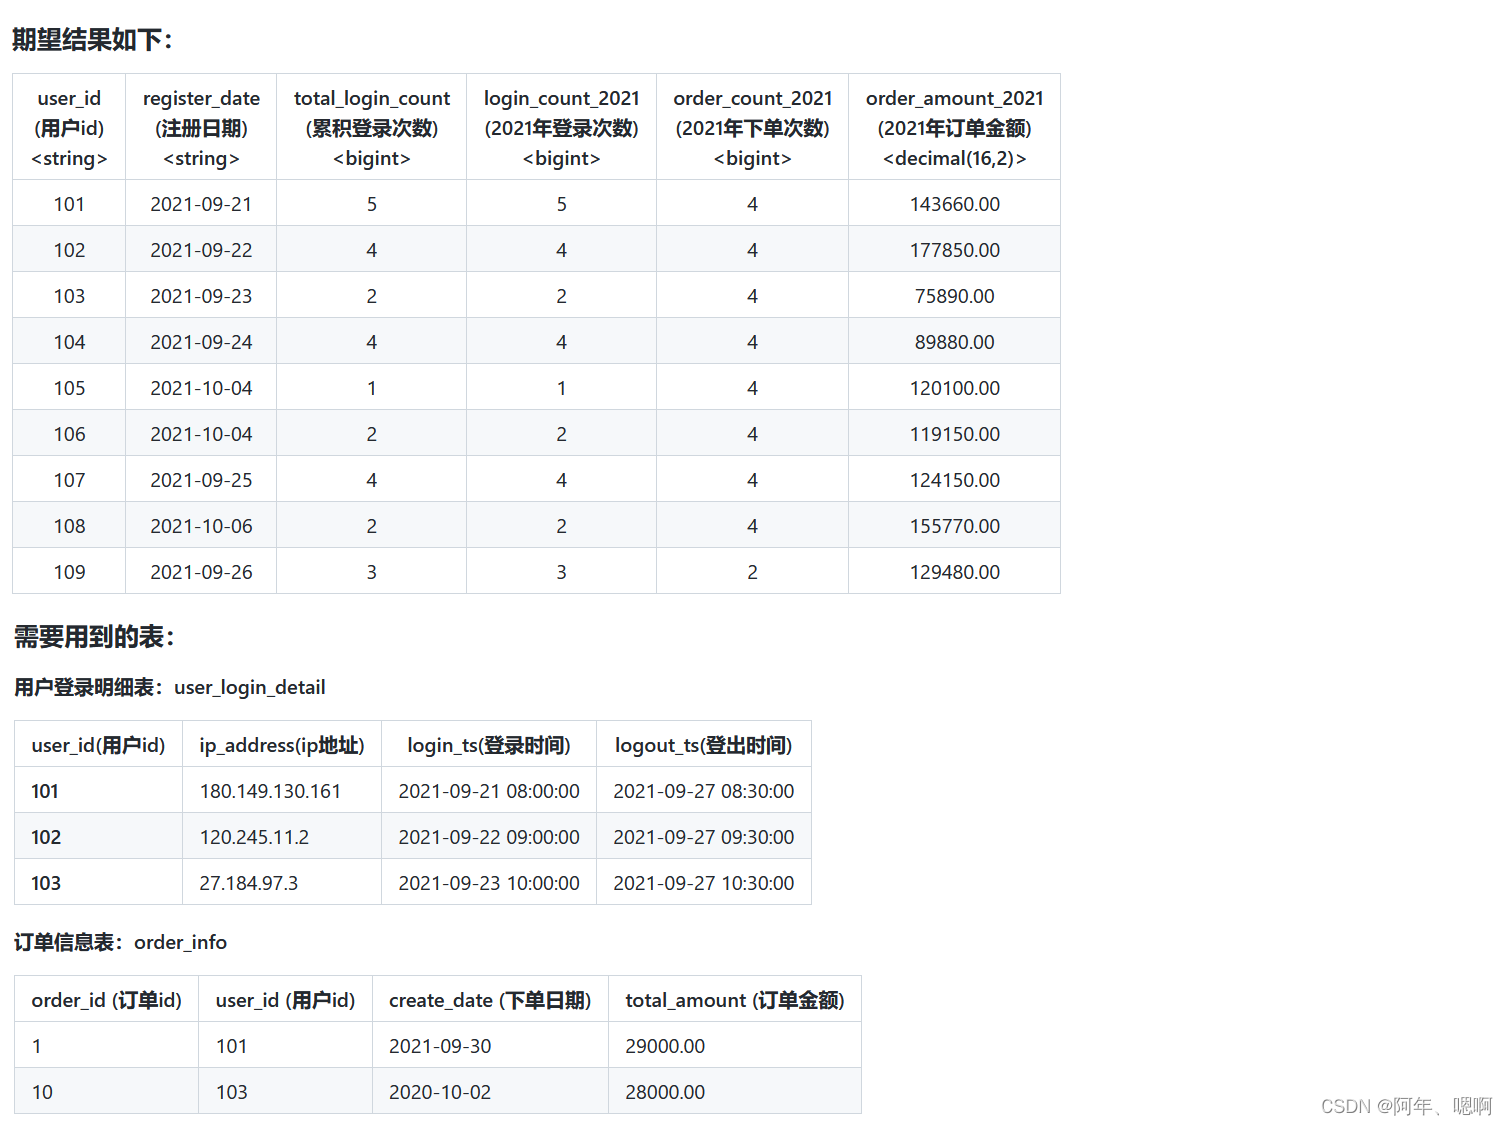Click the order_id (订单id) column header
This screenshot has width=1508, height=1125.
tap(107, 1000)
